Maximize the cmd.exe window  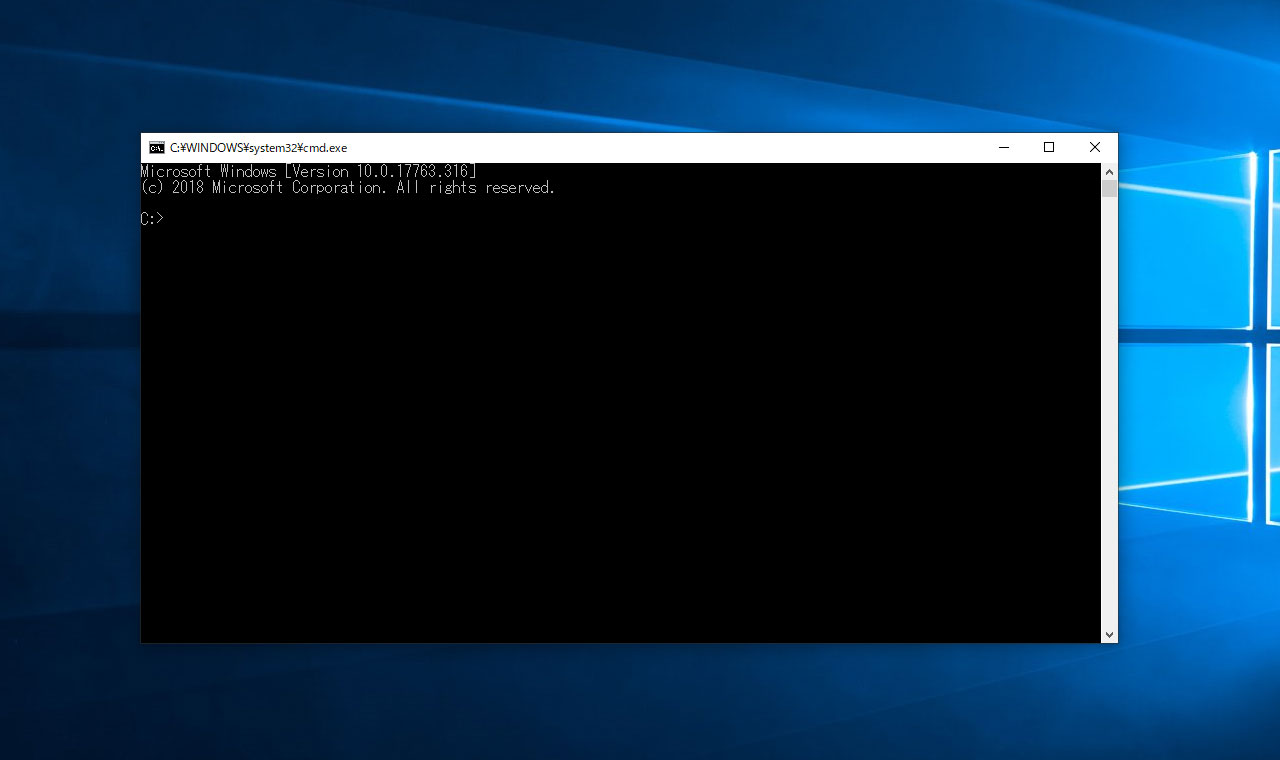[1049, 148]
